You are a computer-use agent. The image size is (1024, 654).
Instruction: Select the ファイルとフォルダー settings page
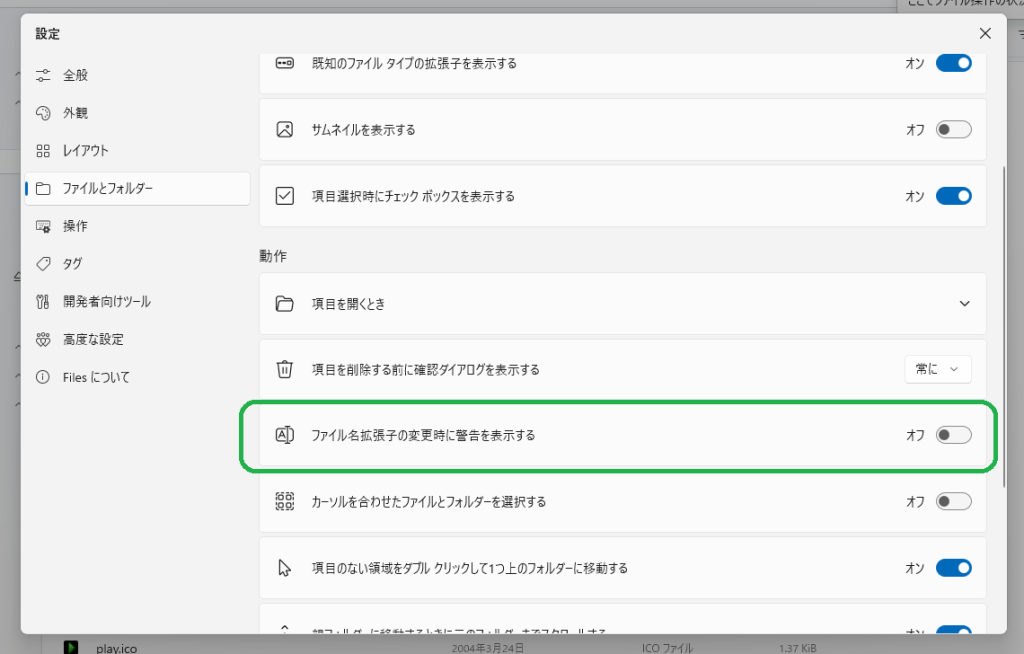pos(137,189)
